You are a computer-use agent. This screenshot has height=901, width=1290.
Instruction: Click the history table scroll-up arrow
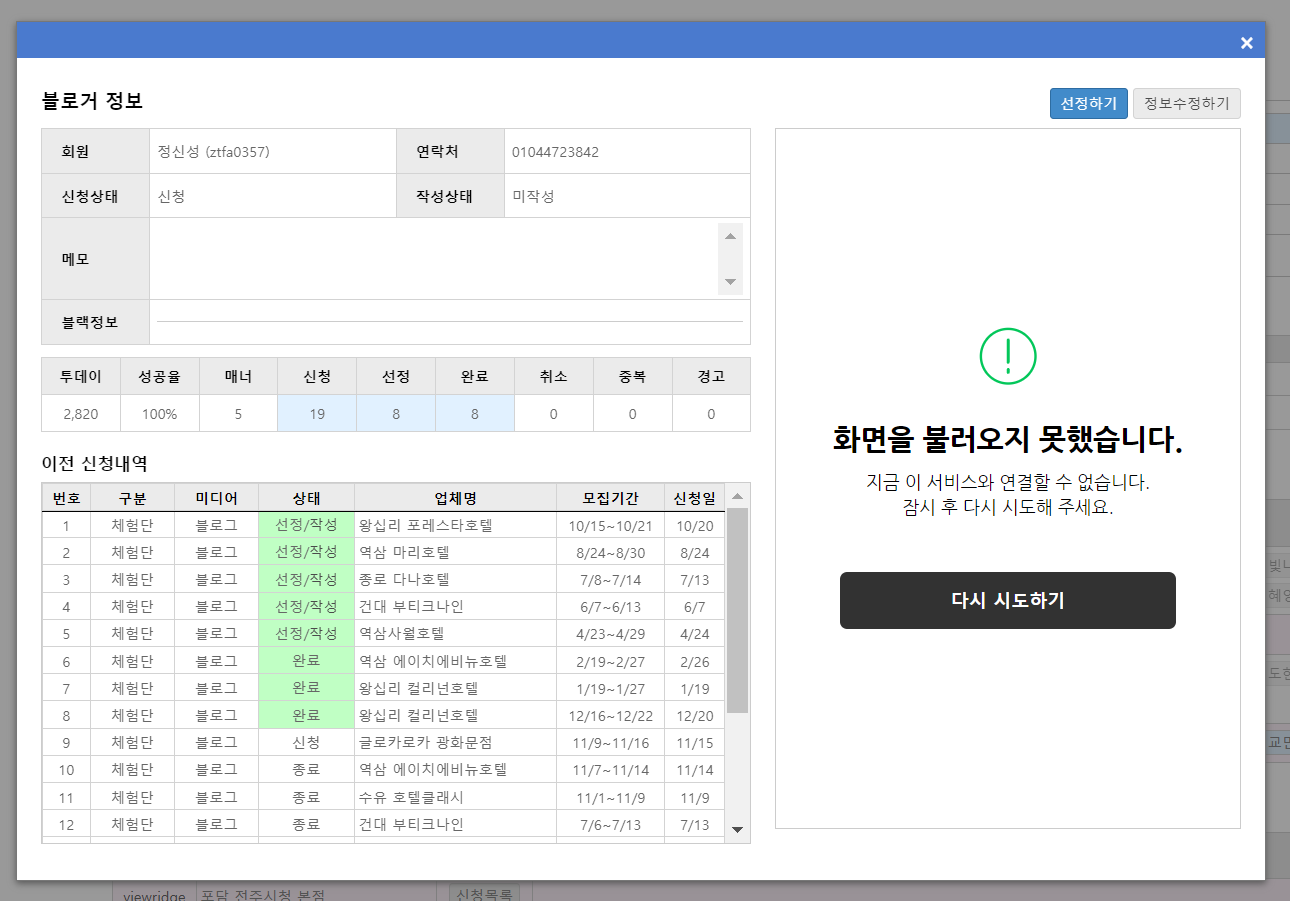tap(737, 496)
